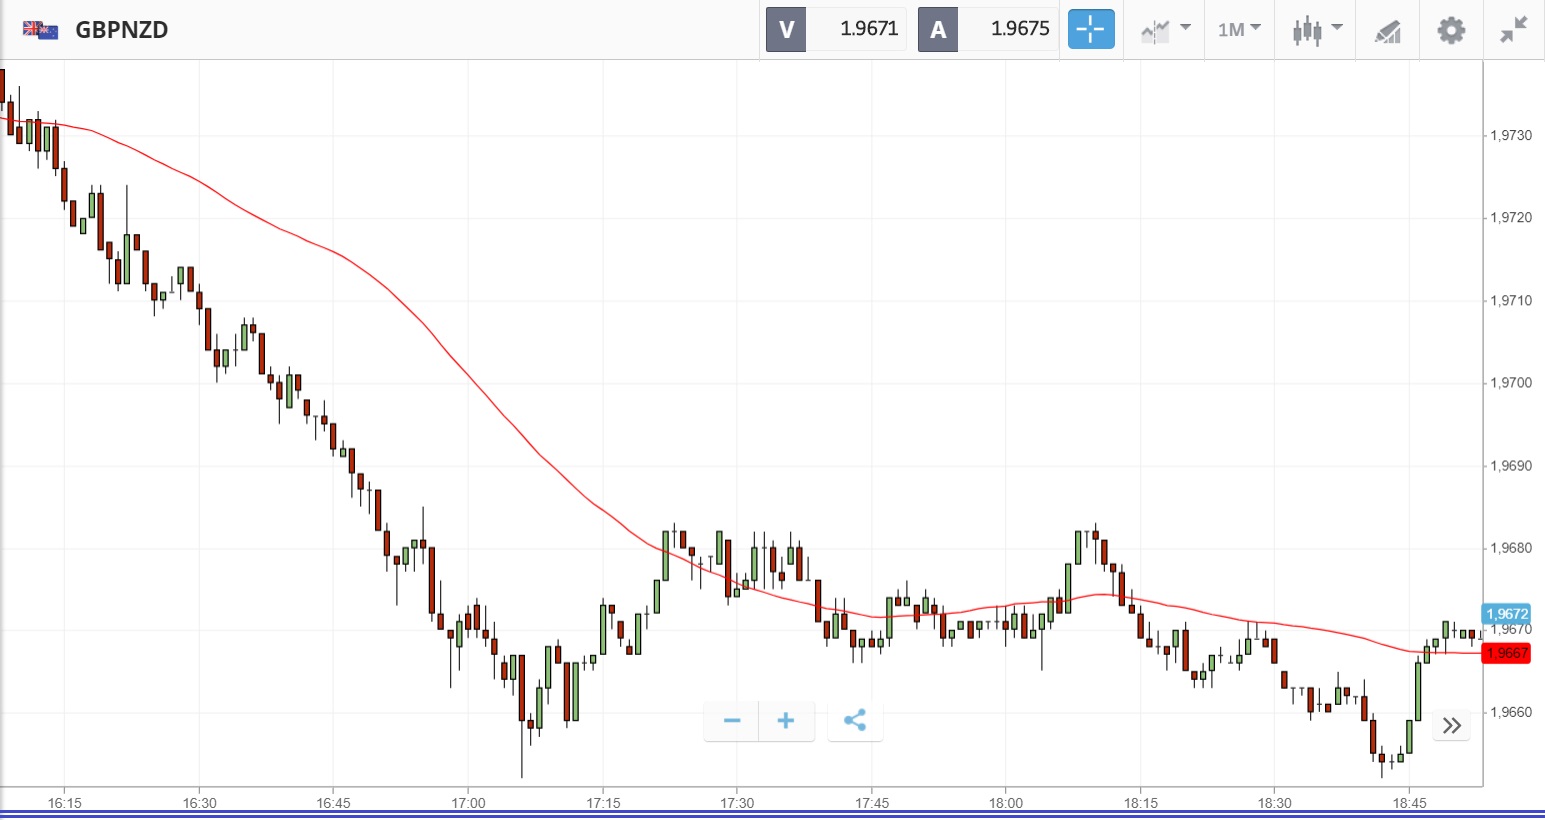Click the 16:15 time axis label
Viewport: 1545px width, 820px height.
click(x=65, y=803)
